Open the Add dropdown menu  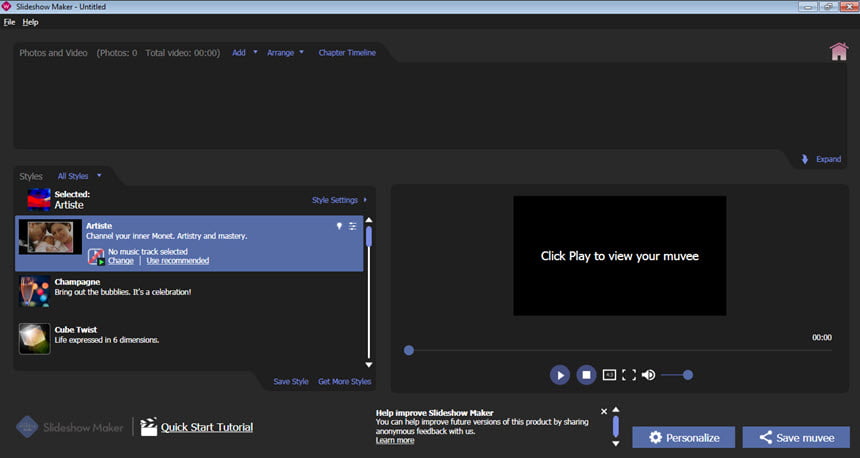(244, 53)
